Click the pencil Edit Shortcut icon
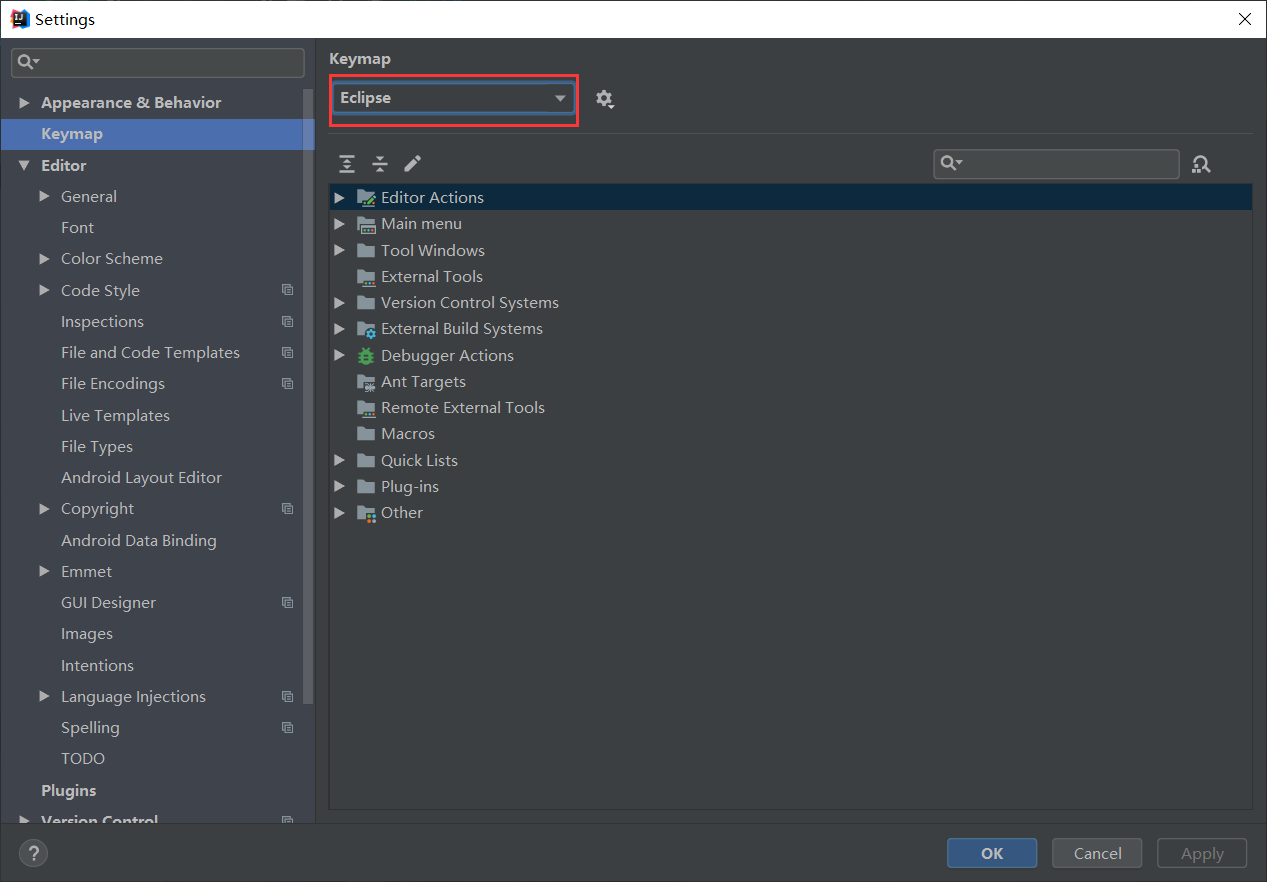Image resolution: width=1267 pixels, height=882 pixels. (x=413, y=164)
